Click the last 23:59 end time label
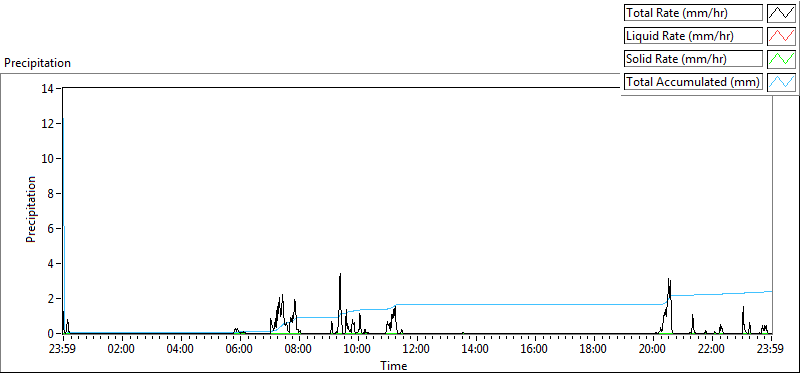 click(x=771, y=350)
